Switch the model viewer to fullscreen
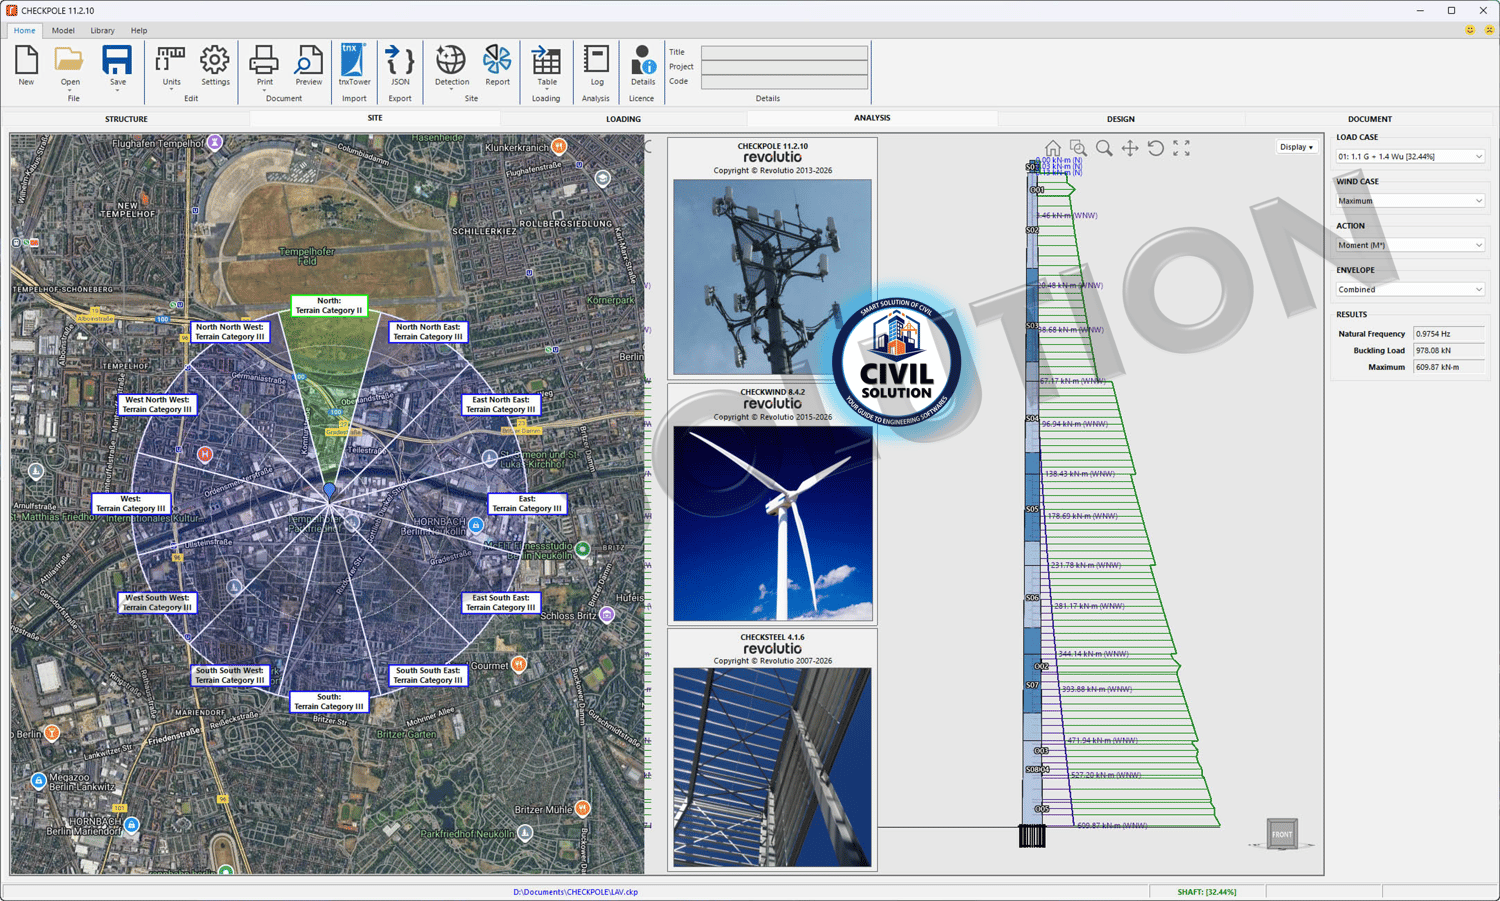This screenshot has width=1500, height=901. tap(1181, 148)
